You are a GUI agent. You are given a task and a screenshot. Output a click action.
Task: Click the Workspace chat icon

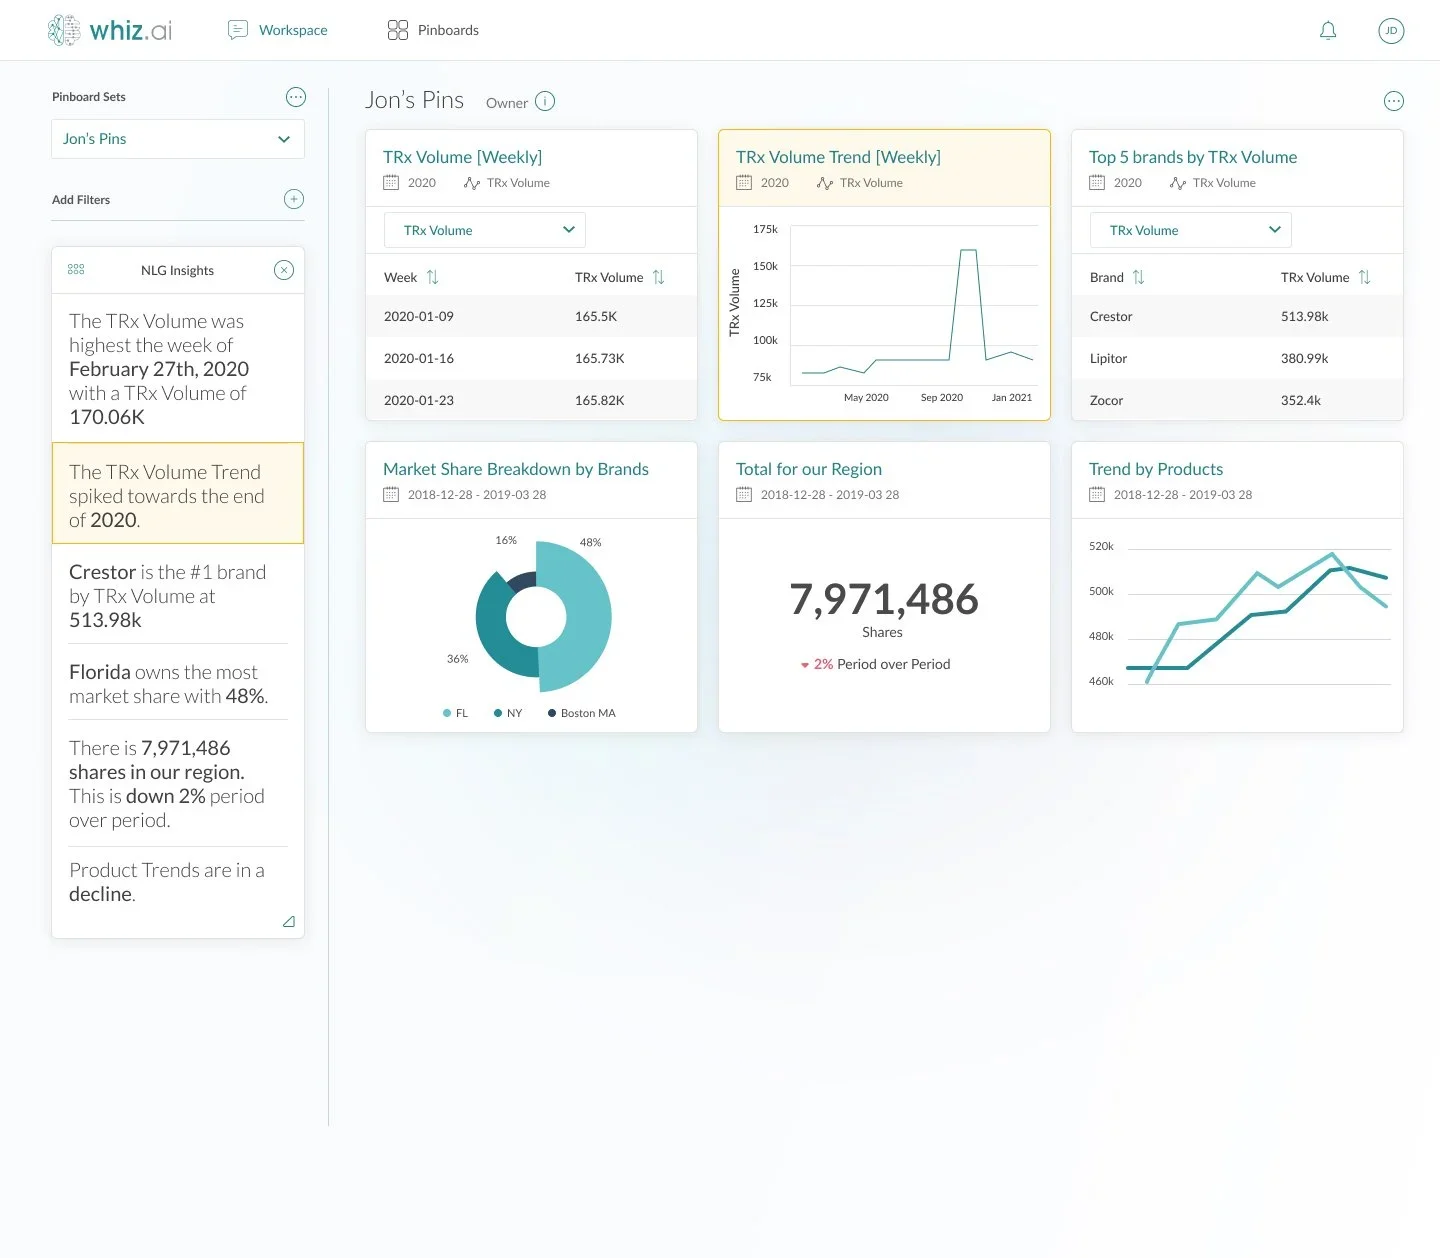[238, 30]
